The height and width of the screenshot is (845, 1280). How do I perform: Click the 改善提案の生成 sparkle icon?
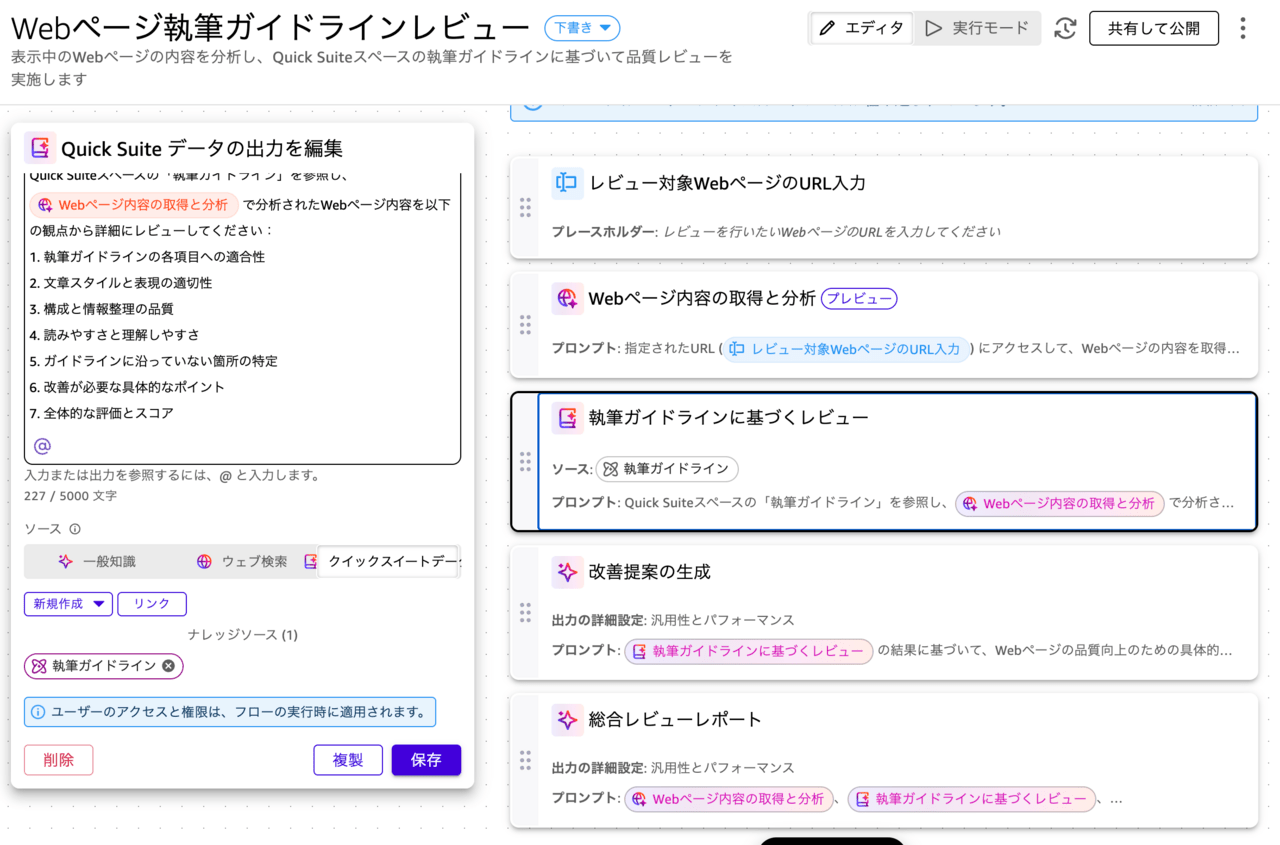click(567, 572)
